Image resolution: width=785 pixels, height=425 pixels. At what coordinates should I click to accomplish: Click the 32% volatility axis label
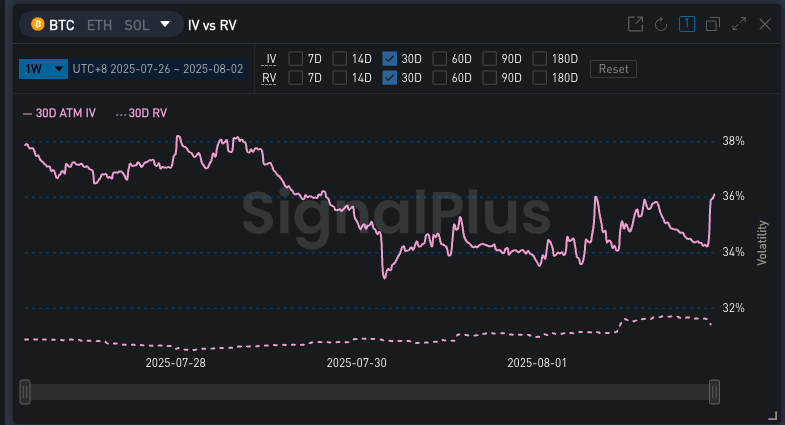733,308
